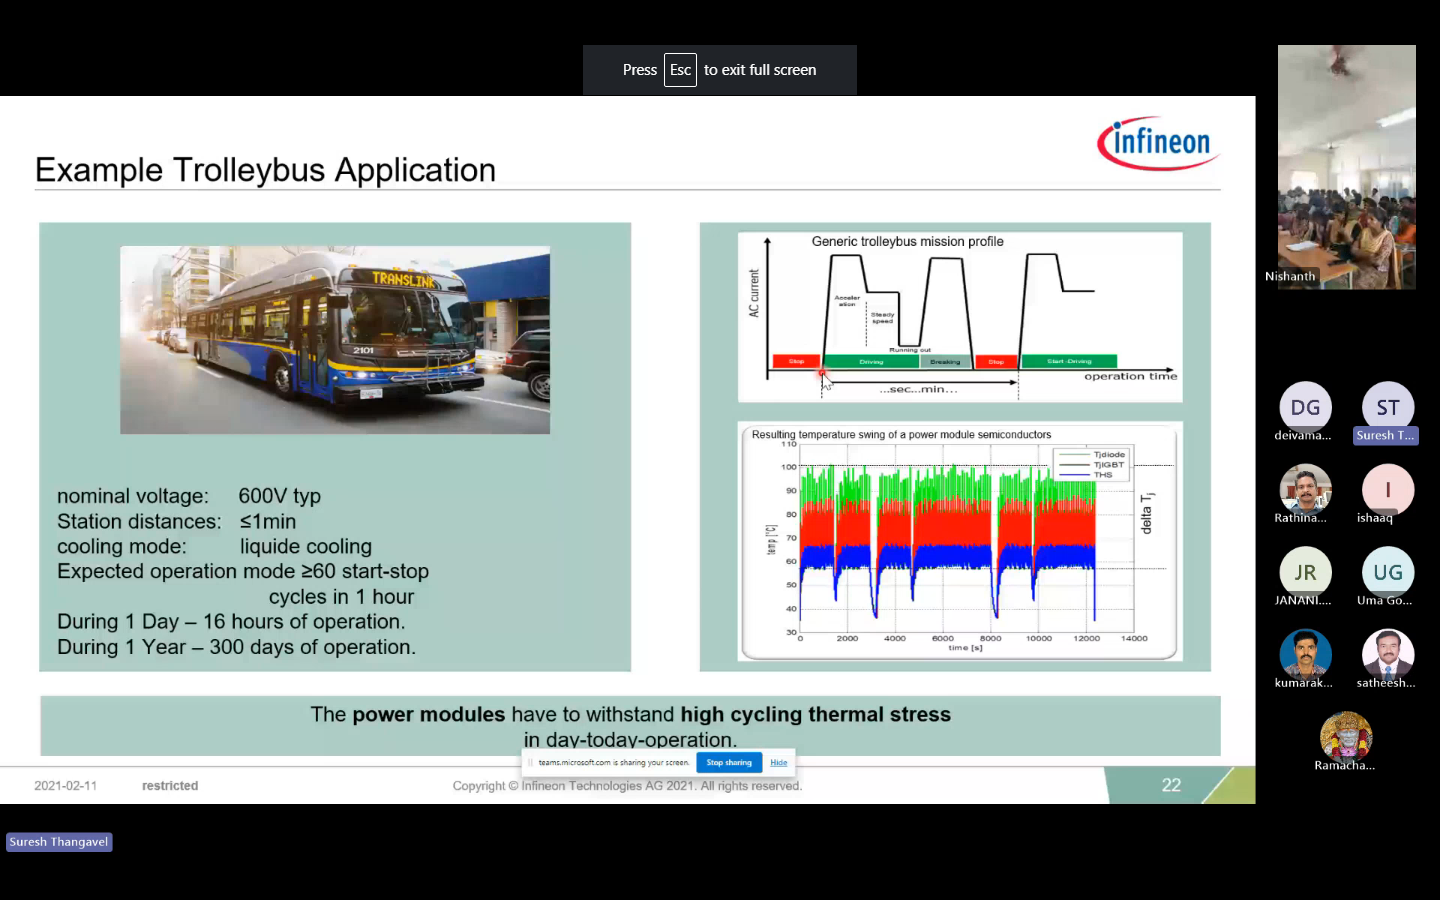The height and width of the screenshot is (900, 1440).
Task: Click the Esc key hint
Action: [680, 70]
